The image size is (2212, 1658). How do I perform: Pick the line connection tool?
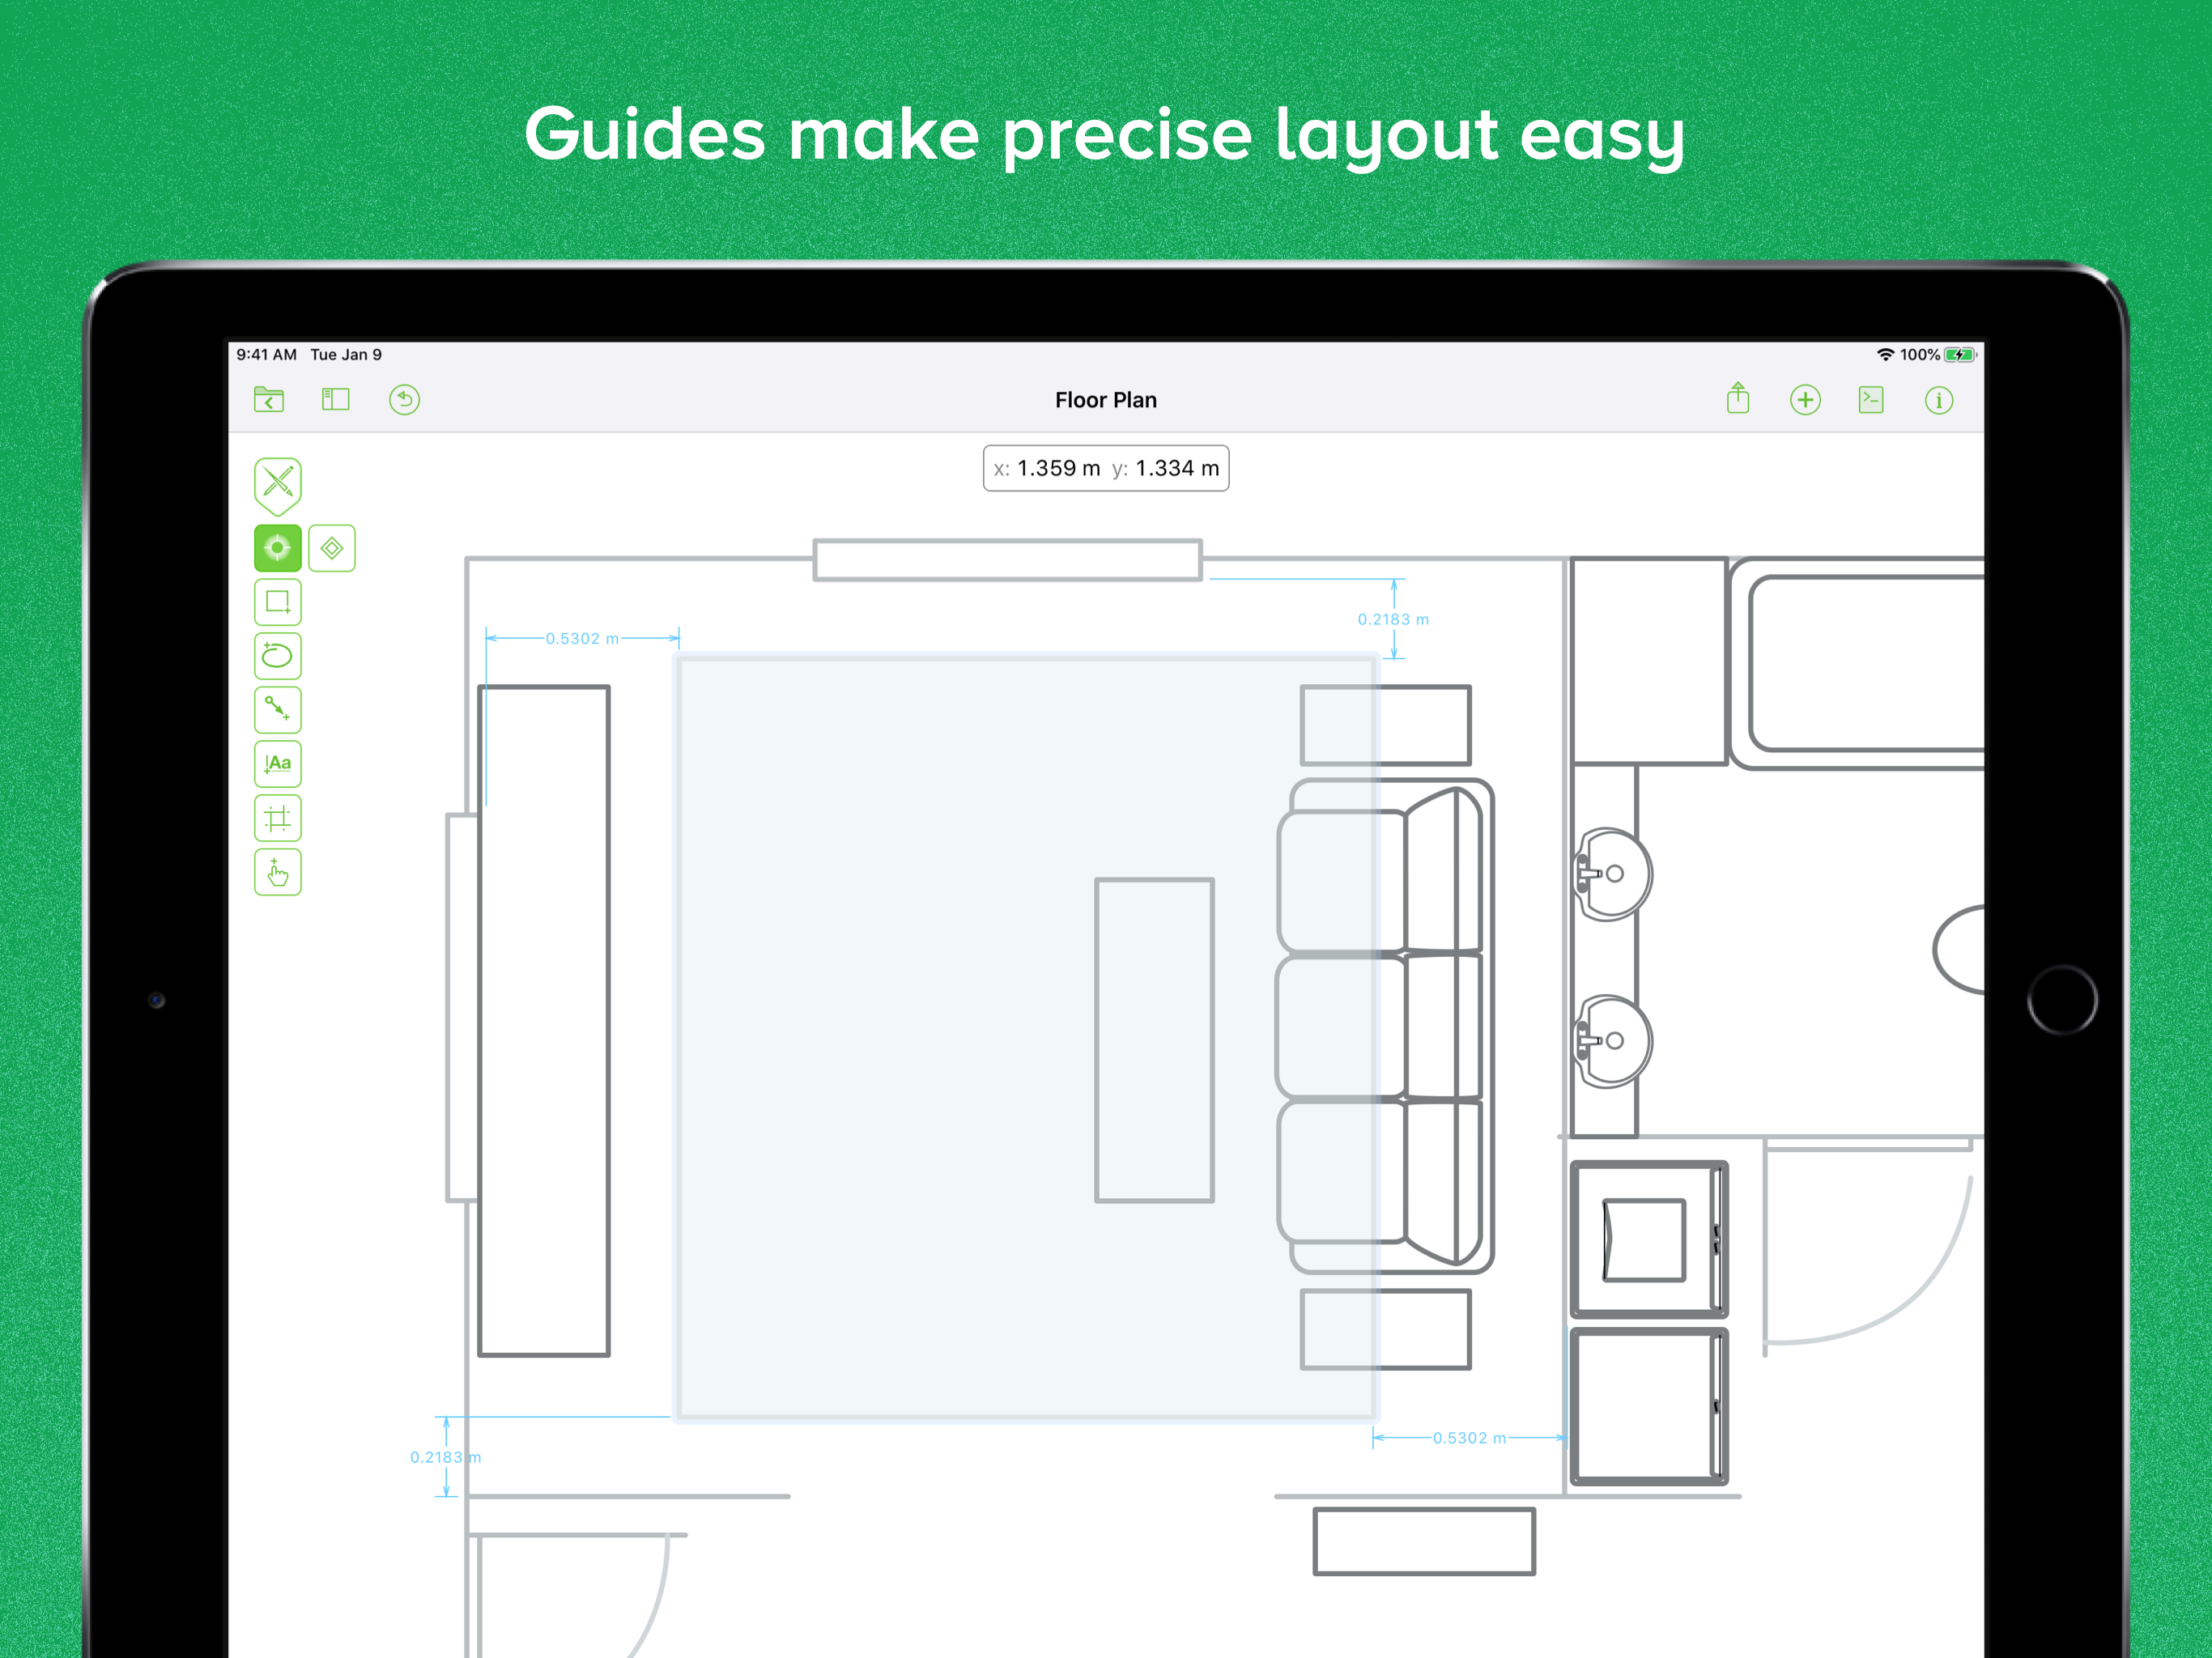278,710
